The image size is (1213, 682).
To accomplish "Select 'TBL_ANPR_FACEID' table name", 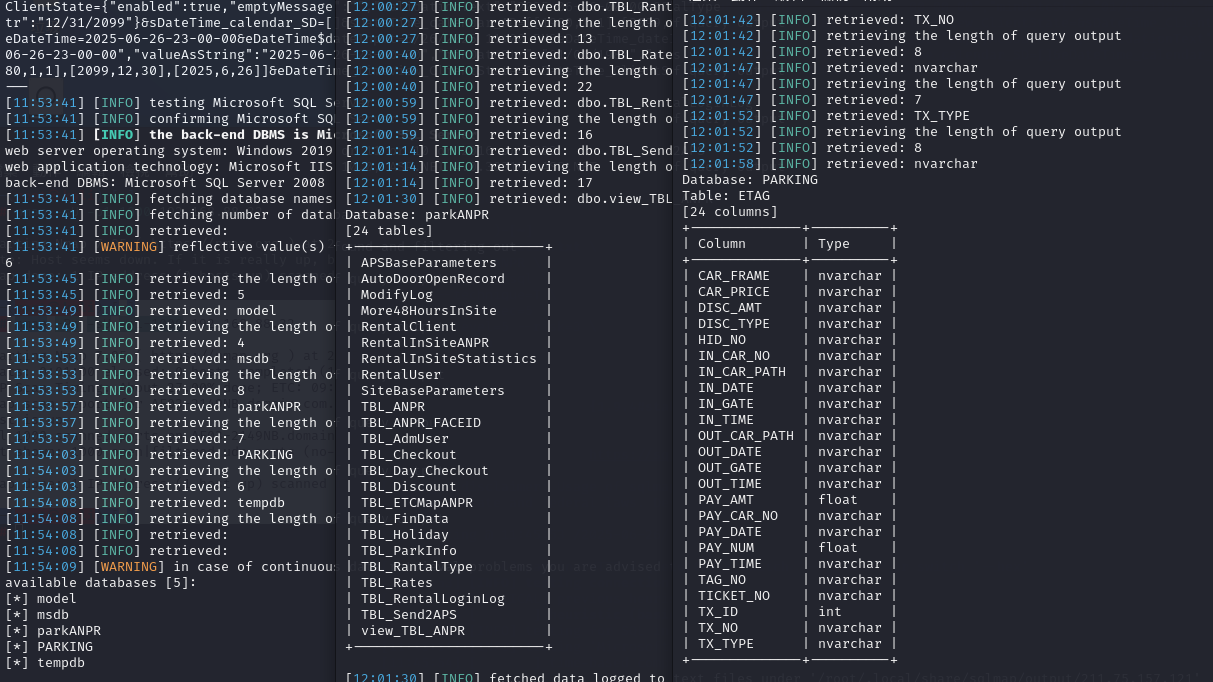I will click(x=421, y=423).
